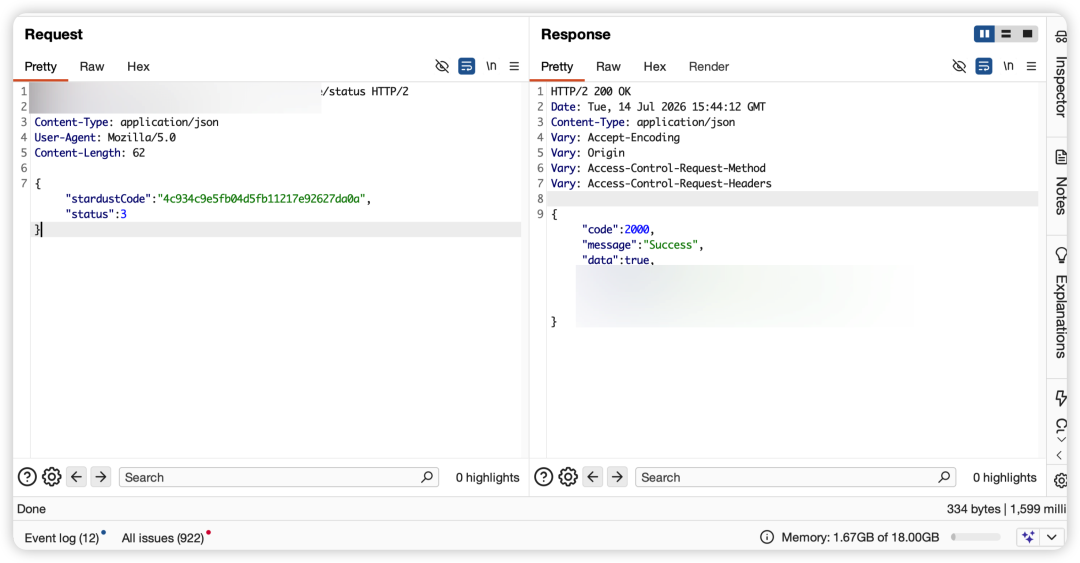1080x563 pixels.
Task: Select side-by-side layout icon in Response header
Action: point(984,34)
